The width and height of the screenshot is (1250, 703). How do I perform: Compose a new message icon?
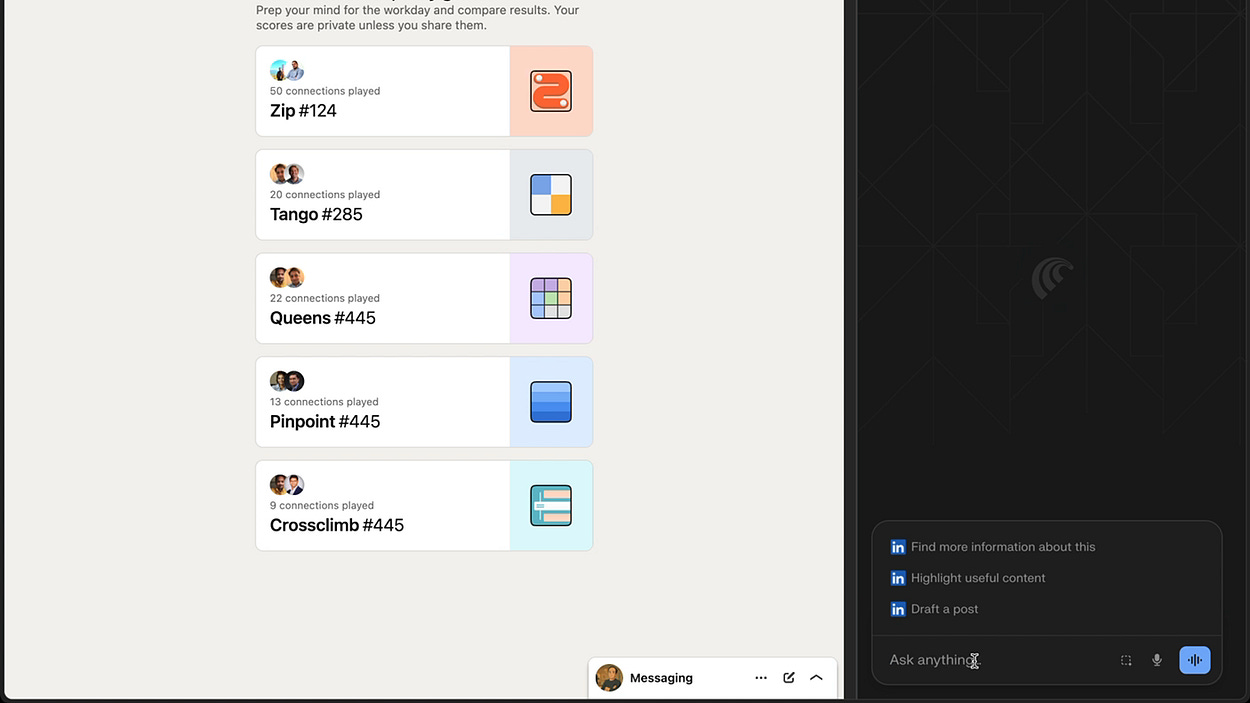click(x=789, y=678)
